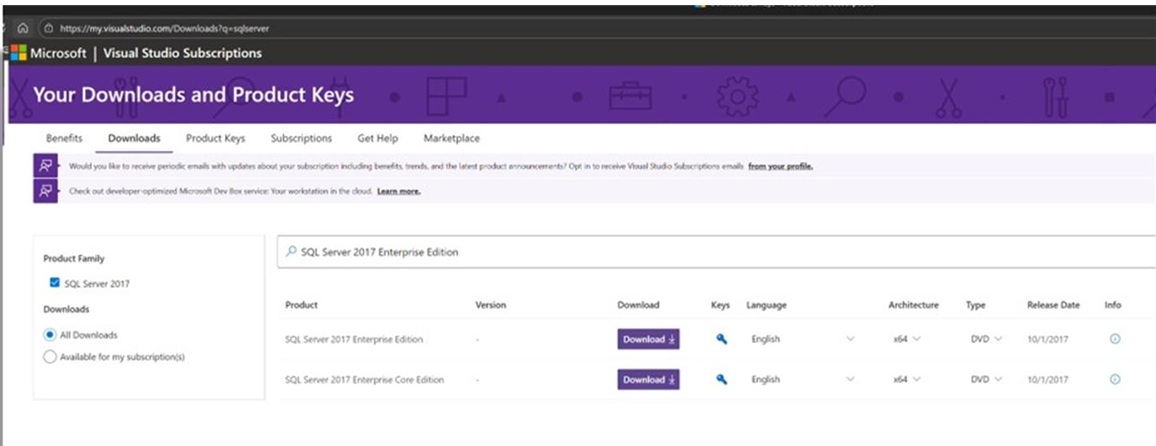This screenshot has width=1156, height=446.
Task: Open product key for Enterprise Core Edition
Action: pyautogui.click(x=722, y=380)
